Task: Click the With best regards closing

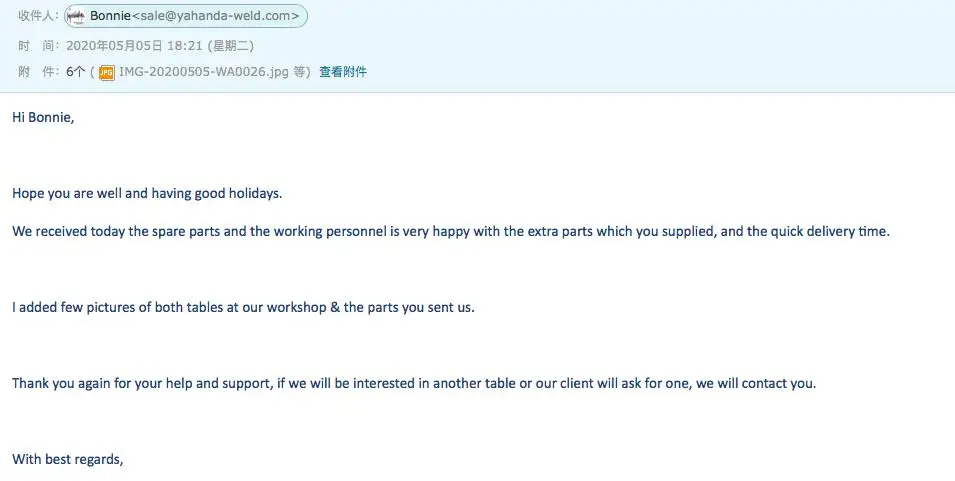Action: point(68,459)
